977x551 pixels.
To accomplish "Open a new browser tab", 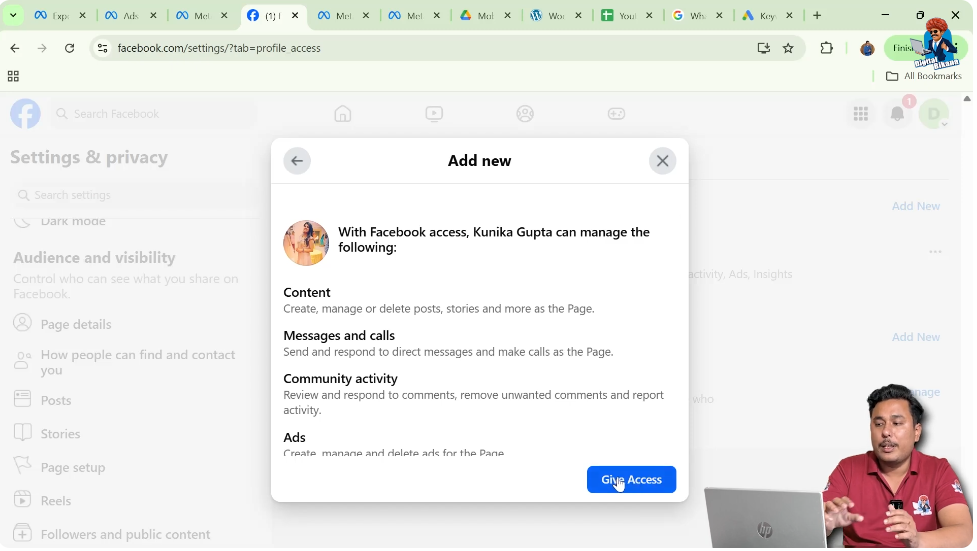I will [819, 16].
